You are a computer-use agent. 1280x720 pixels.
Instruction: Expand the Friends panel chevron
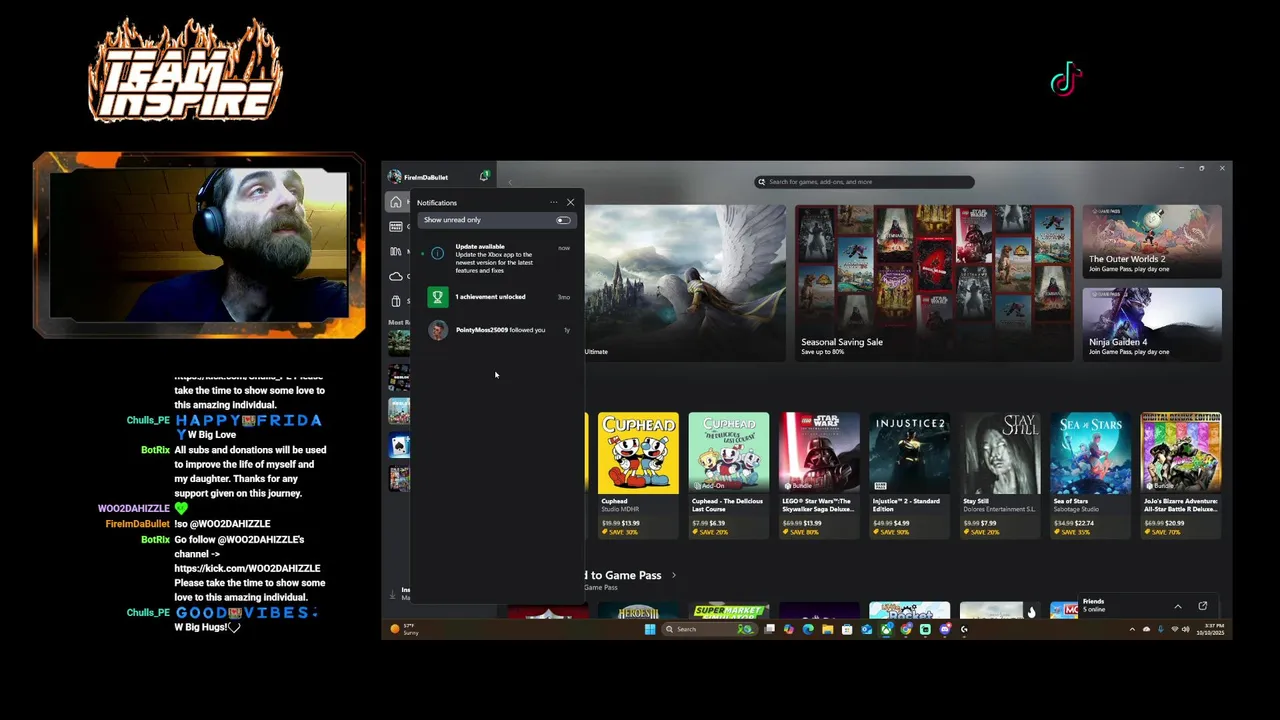click(1177, 606)
